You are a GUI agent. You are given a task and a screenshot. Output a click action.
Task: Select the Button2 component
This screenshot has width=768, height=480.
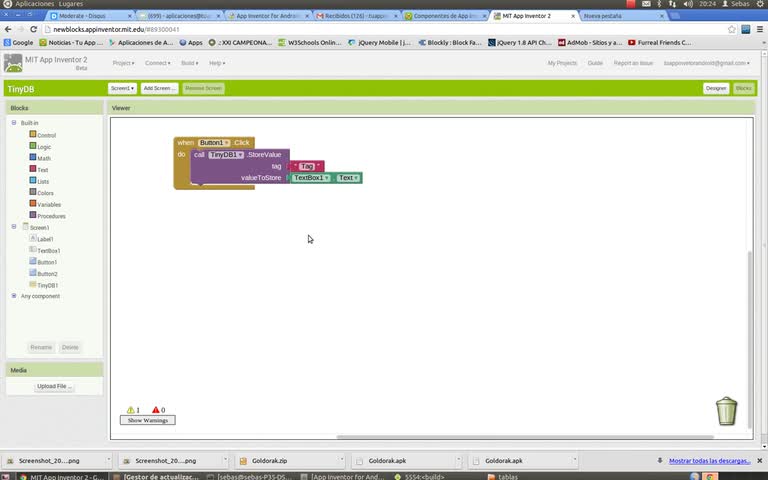click(43, 273)
